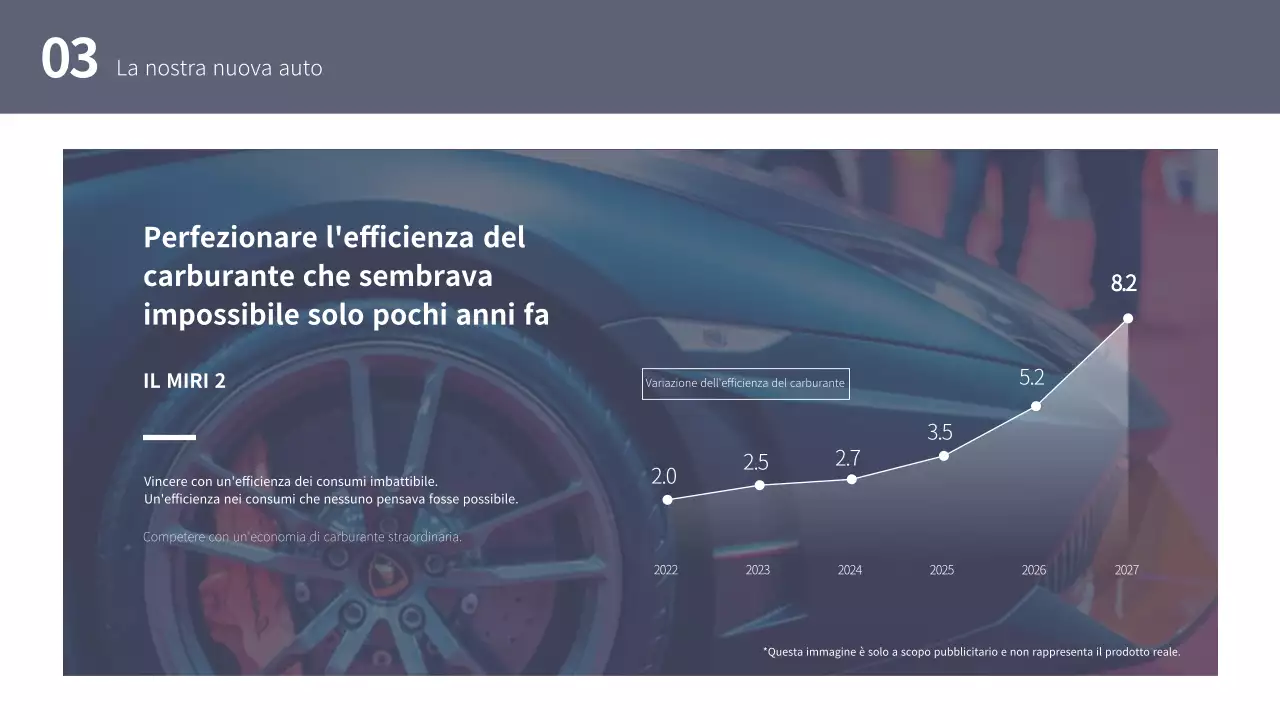This screenshot has height=720, width=1280.
Task: Select the 2.5 data point
Action: click(x=759, y=487)
